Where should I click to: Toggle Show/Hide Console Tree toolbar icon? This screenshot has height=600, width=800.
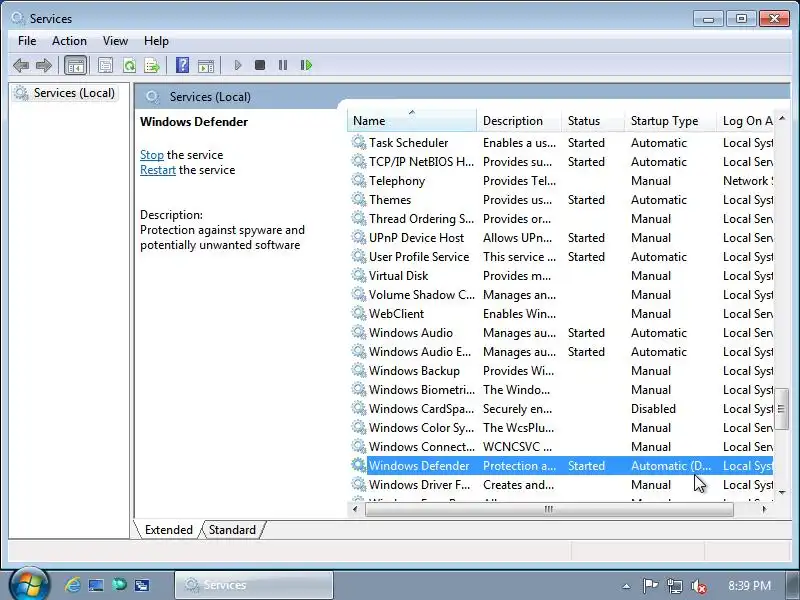coord(76,65)
